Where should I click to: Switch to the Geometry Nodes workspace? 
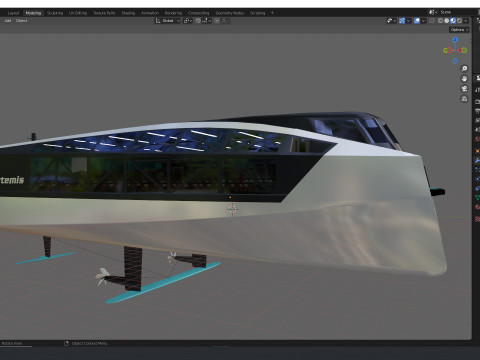(x=230, y=13)
